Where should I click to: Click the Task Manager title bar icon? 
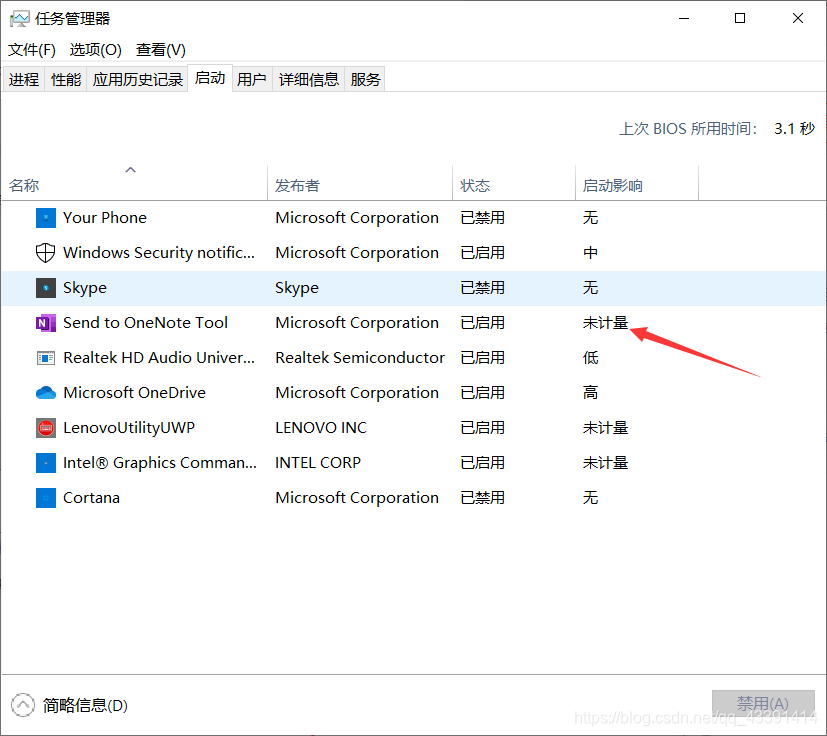pyautogui.click(x=20, y=19)
